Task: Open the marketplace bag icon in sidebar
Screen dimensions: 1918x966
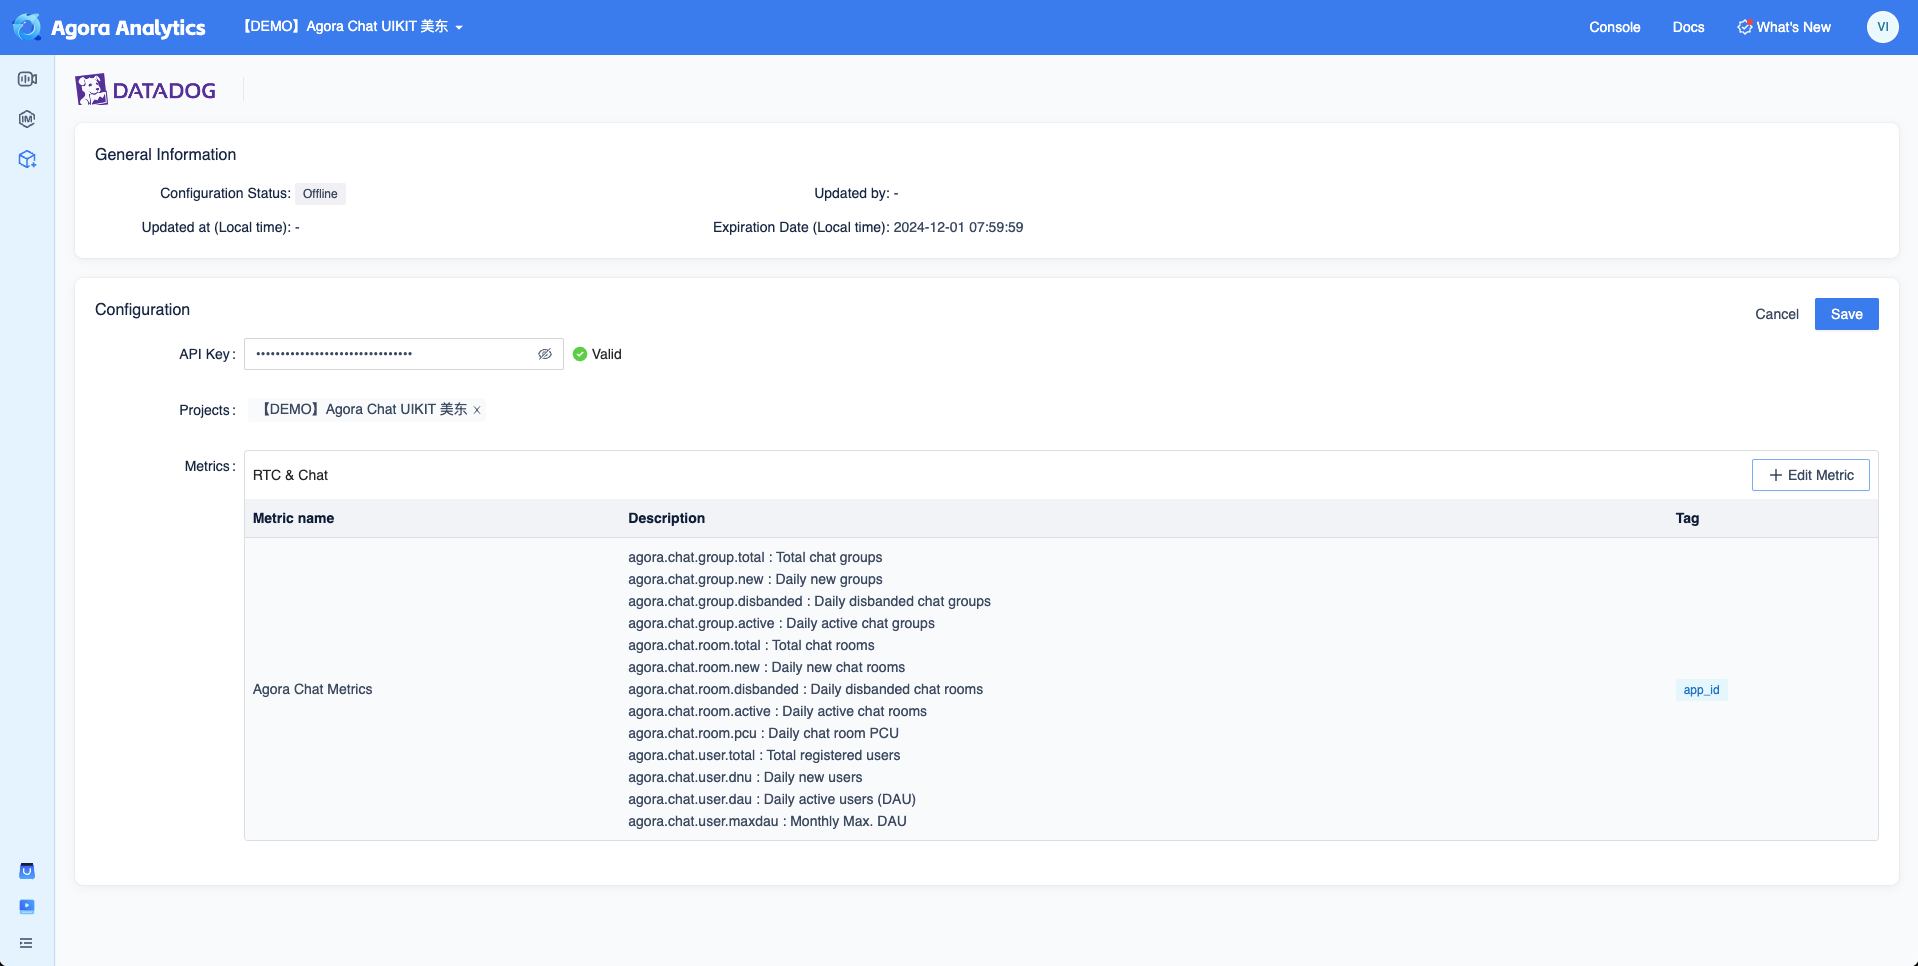Action: pos(27,871)
